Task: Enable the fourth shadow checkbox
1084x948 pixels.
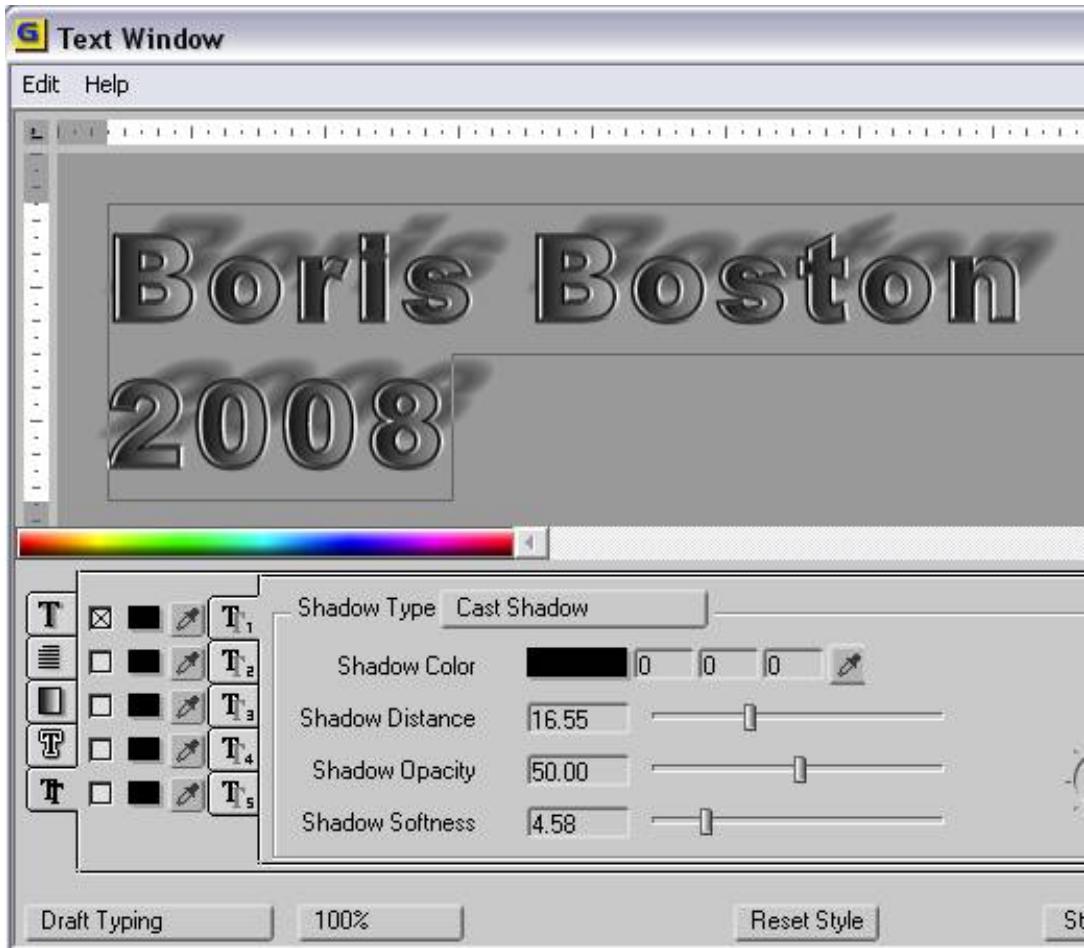Action: point(101,749)
